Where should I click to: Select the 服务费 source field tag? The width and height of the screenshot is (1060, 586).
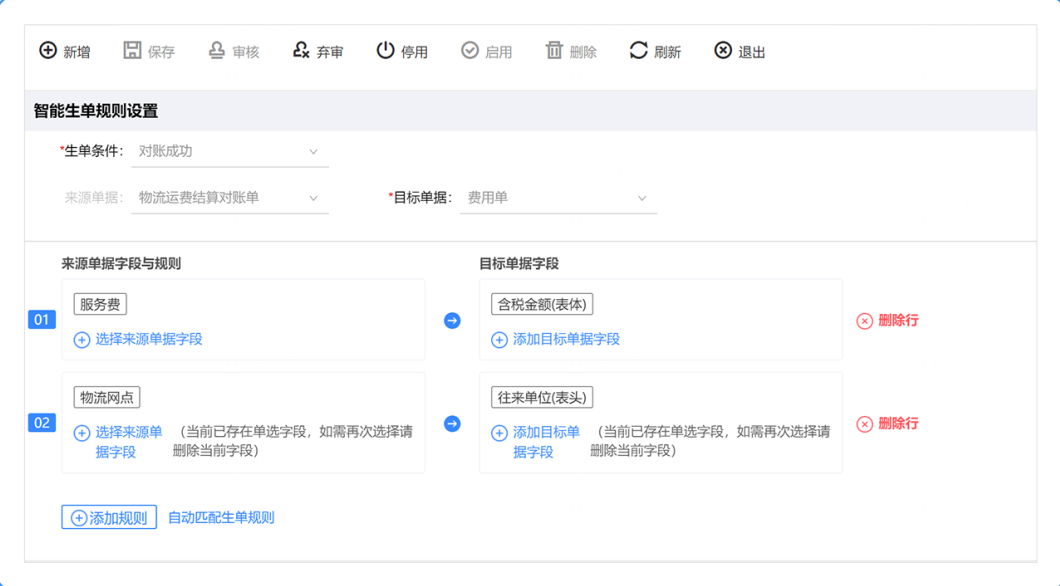coord(100,304)
